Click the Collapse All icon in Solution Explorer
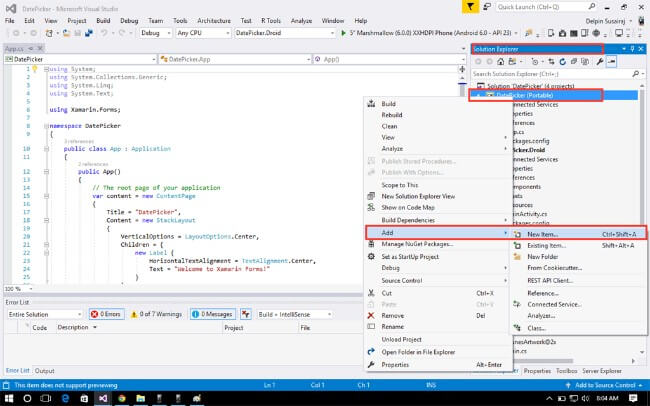The image size is (650, 406). [x=571, y=61]
